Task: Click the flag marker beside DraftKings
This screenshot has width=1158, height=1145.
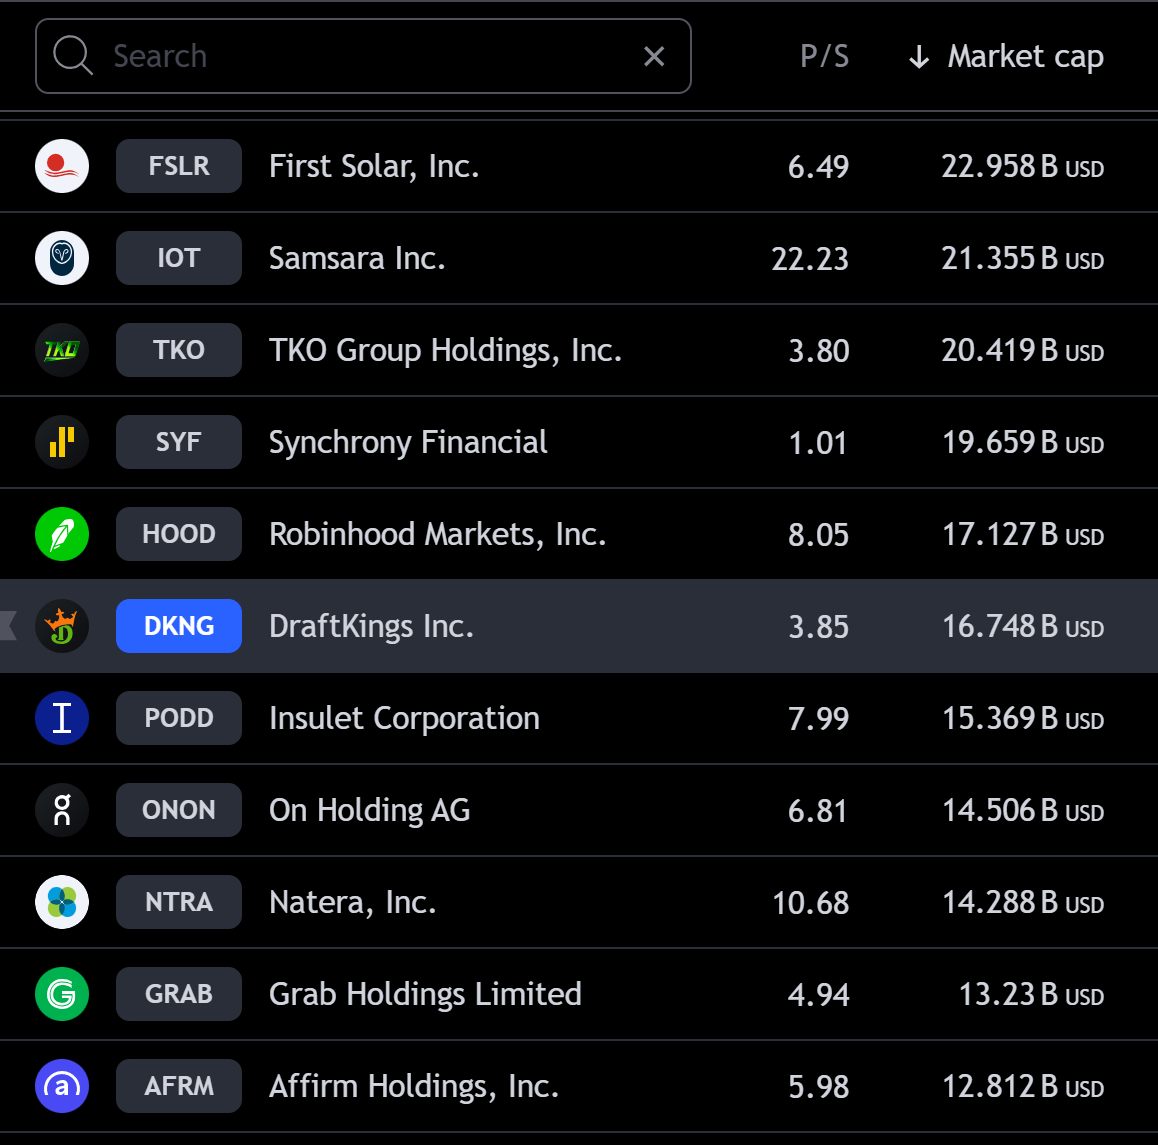Action: click(x=9, y=626)
